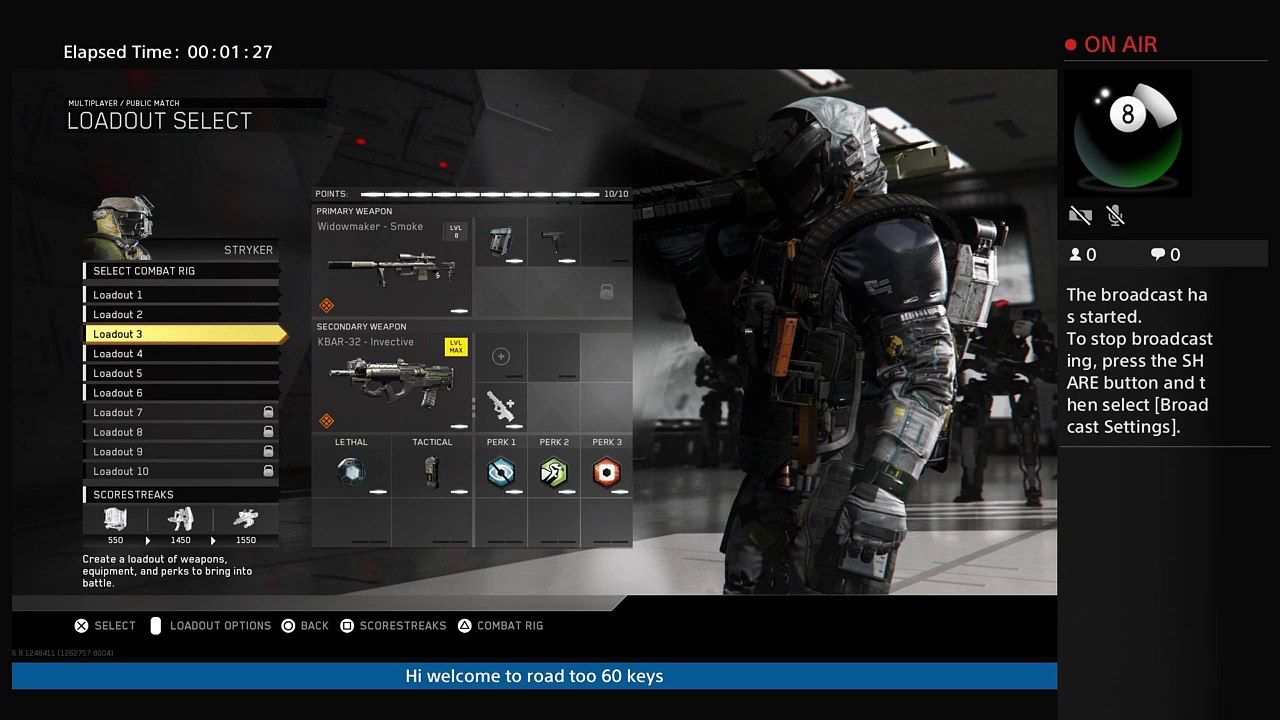Select the Perk 3 red hexagon icon

tap(607, 472)
